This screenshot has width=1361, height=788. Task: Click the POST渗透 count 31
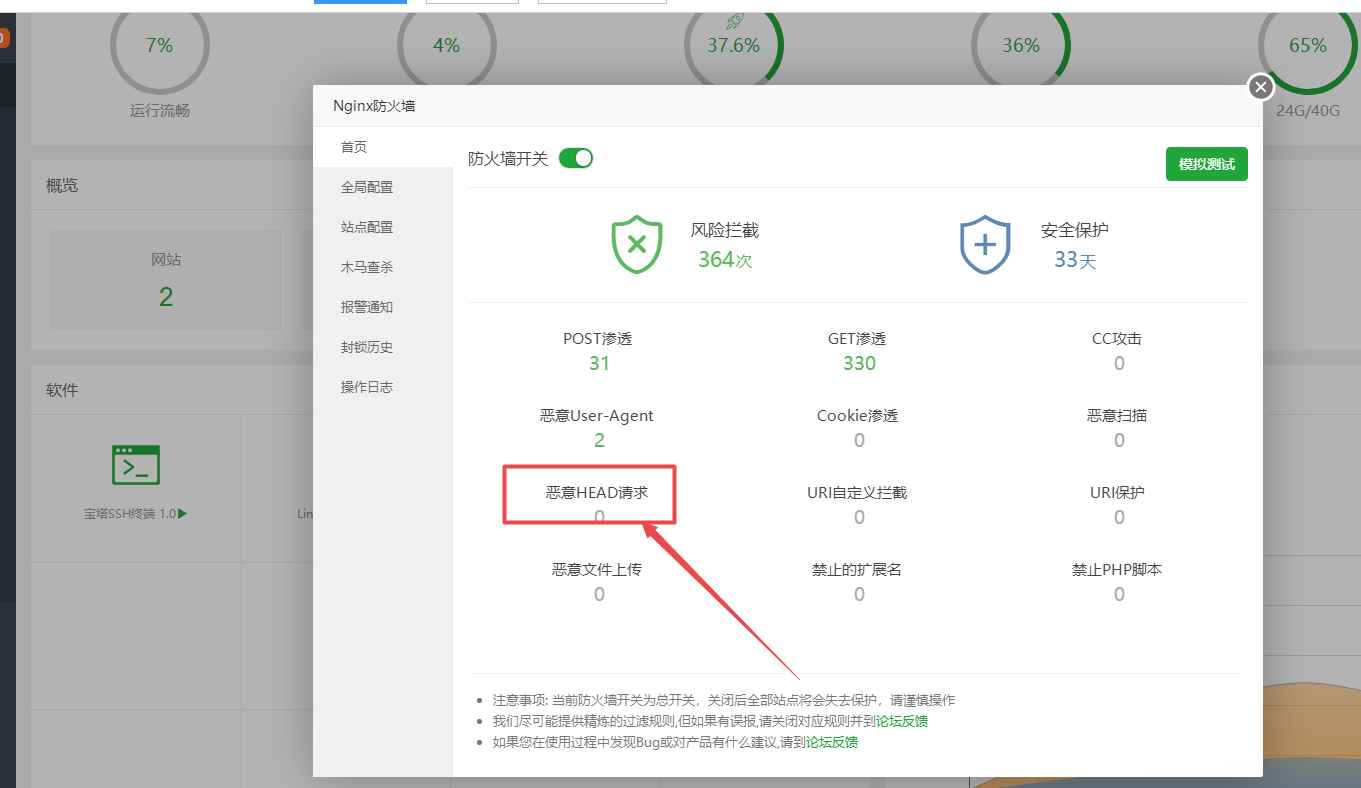coord(599,363)
